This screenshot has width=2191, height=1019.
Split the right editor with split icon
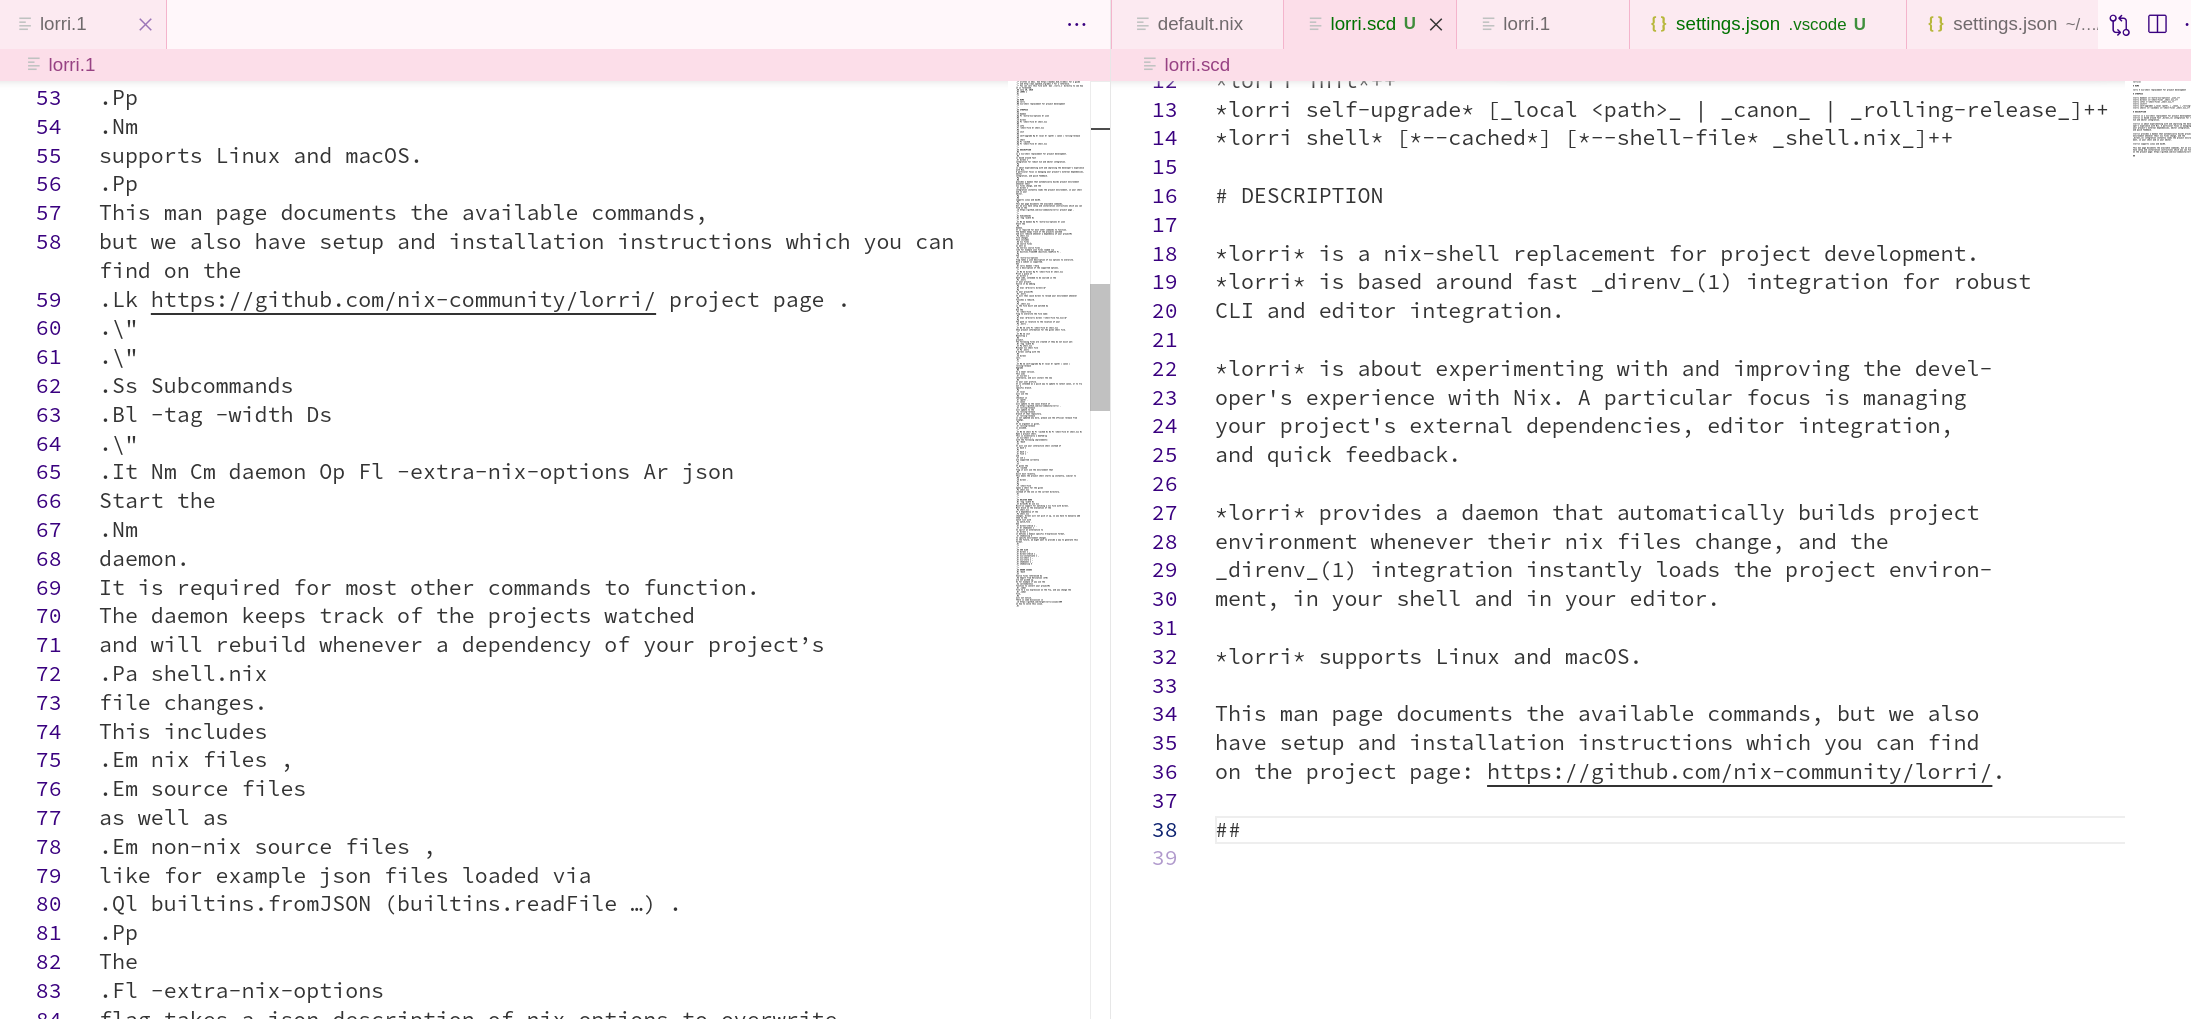[2157, 24]
